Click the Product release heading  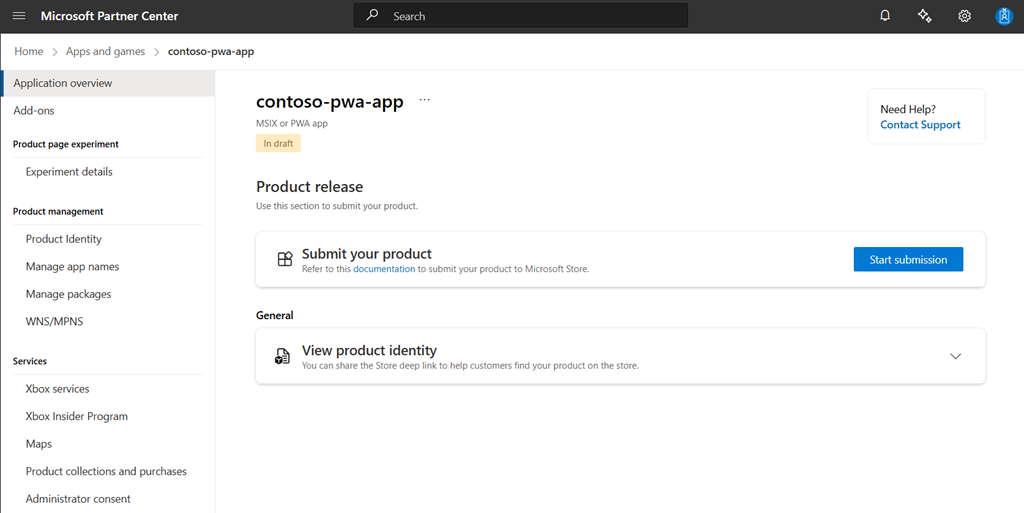(x=310, y=187)
